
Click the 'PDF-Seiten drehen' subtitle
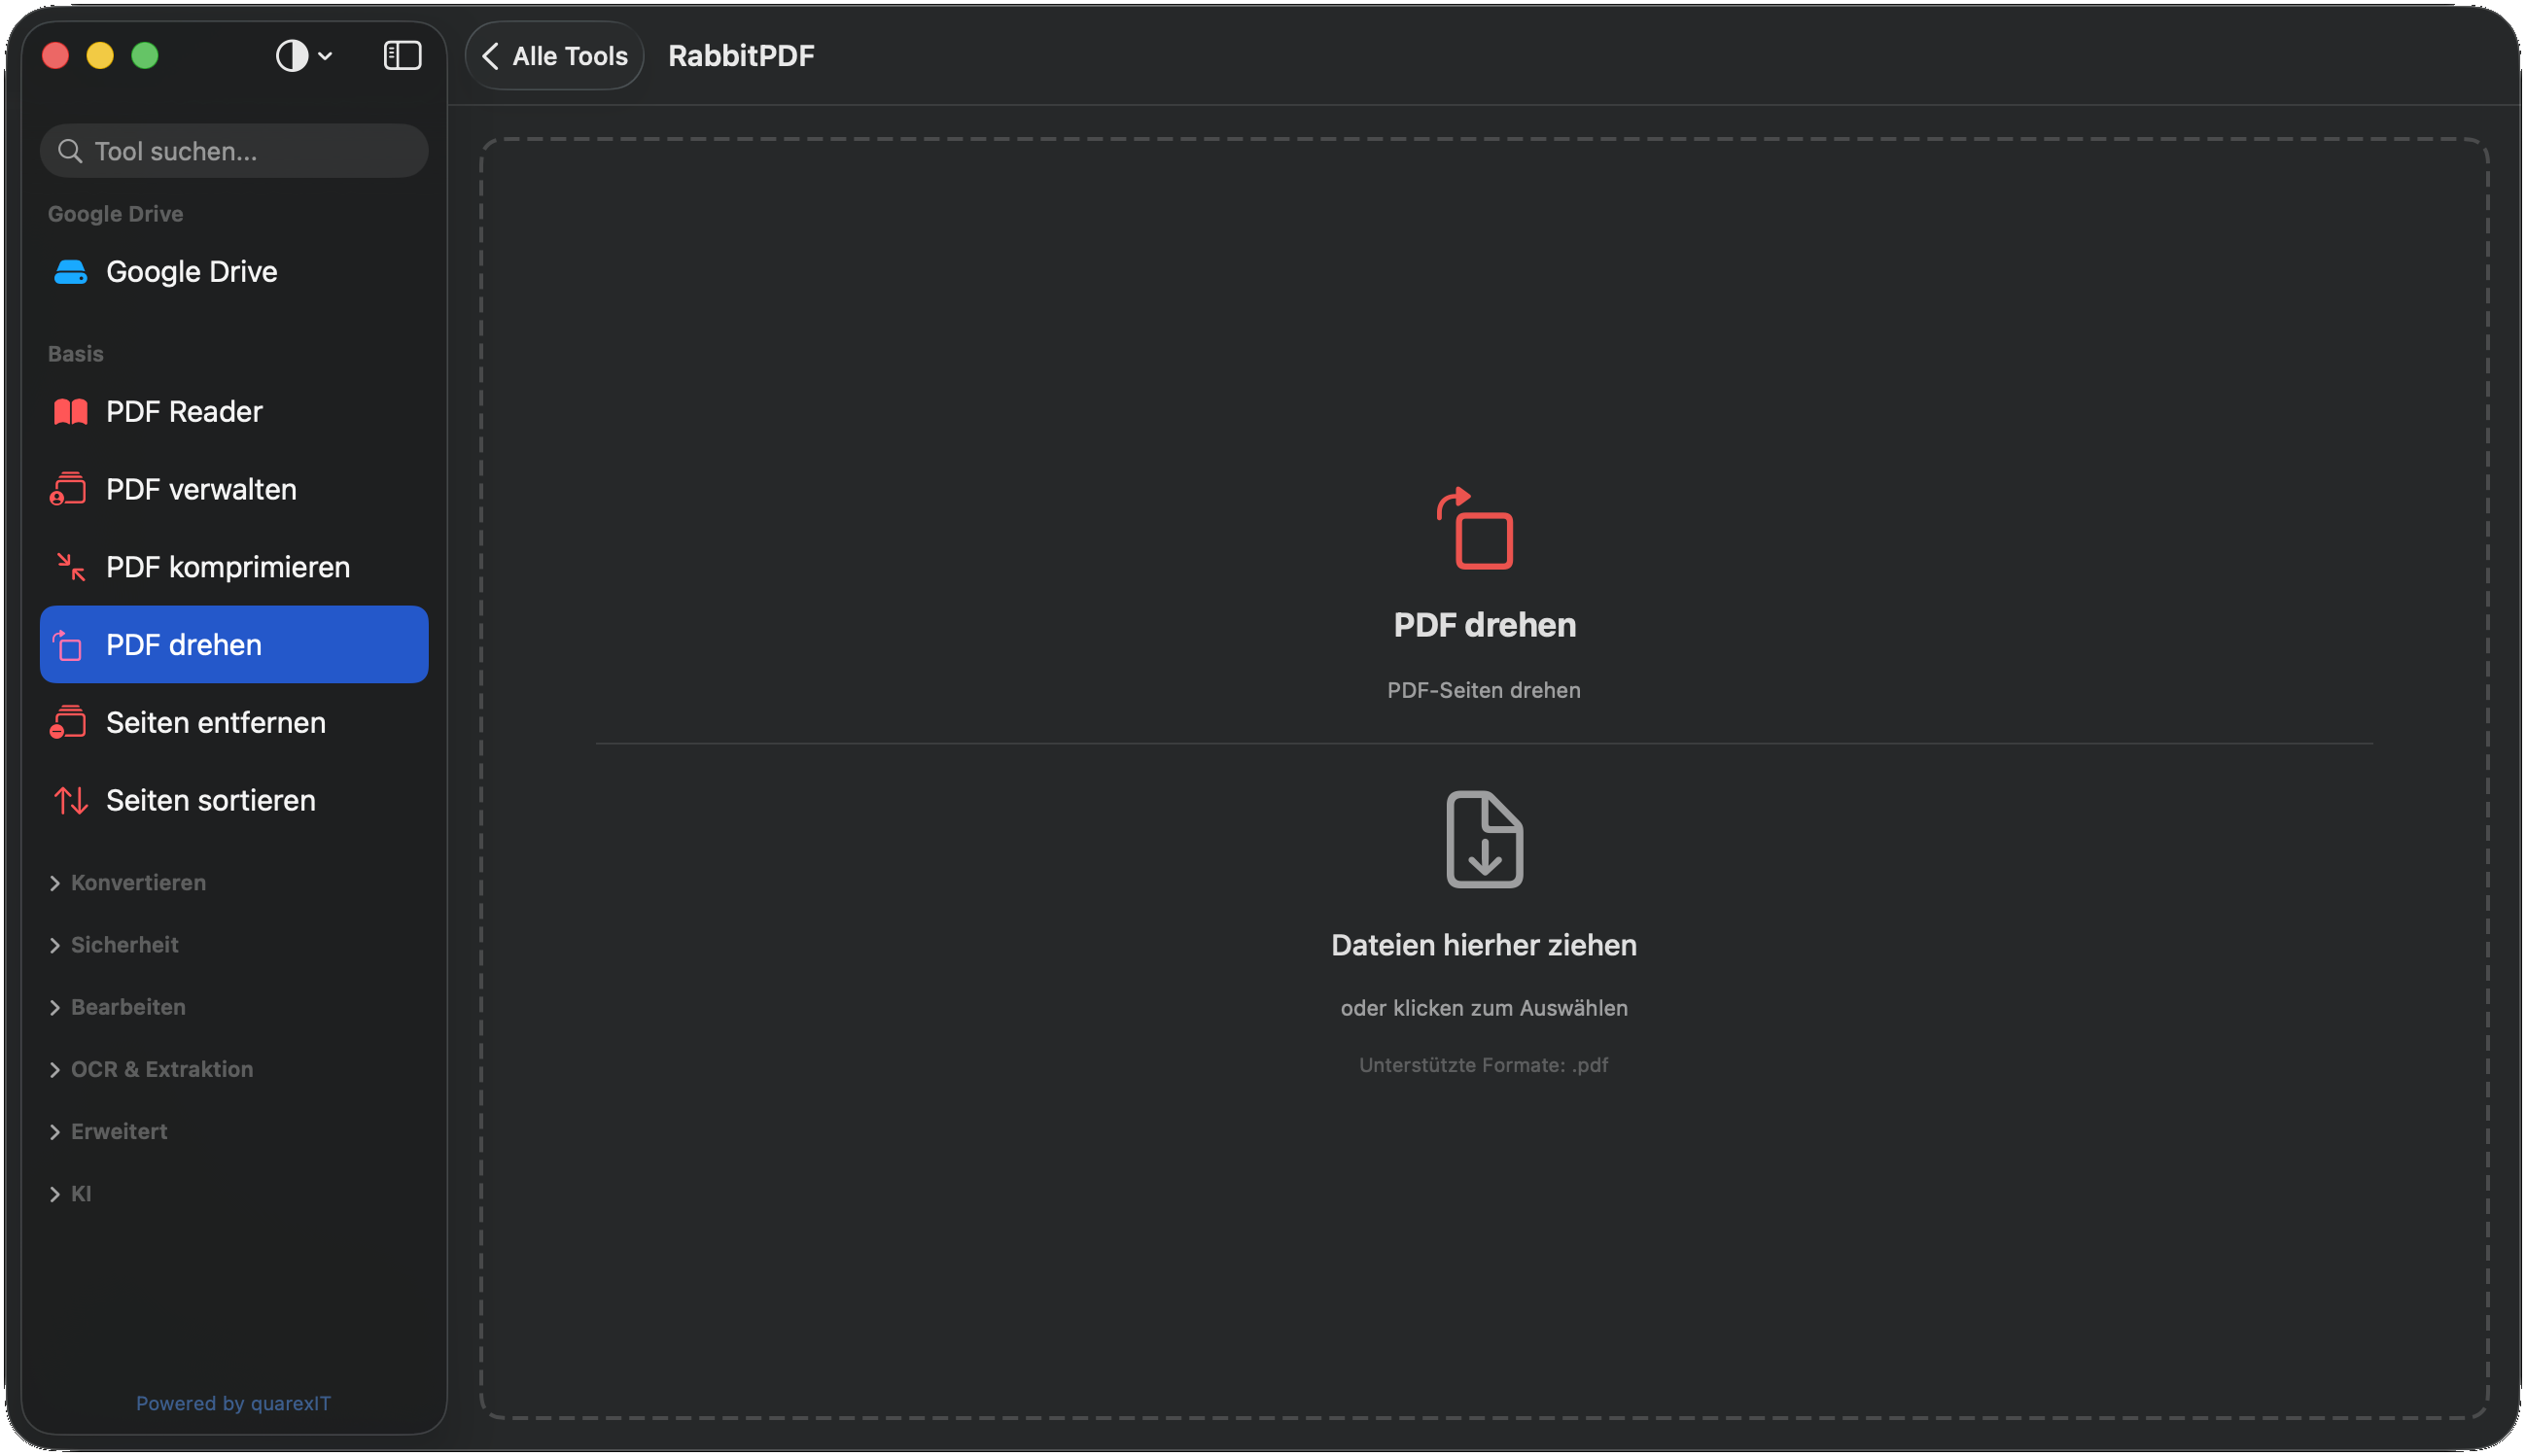click(1484, 690)
